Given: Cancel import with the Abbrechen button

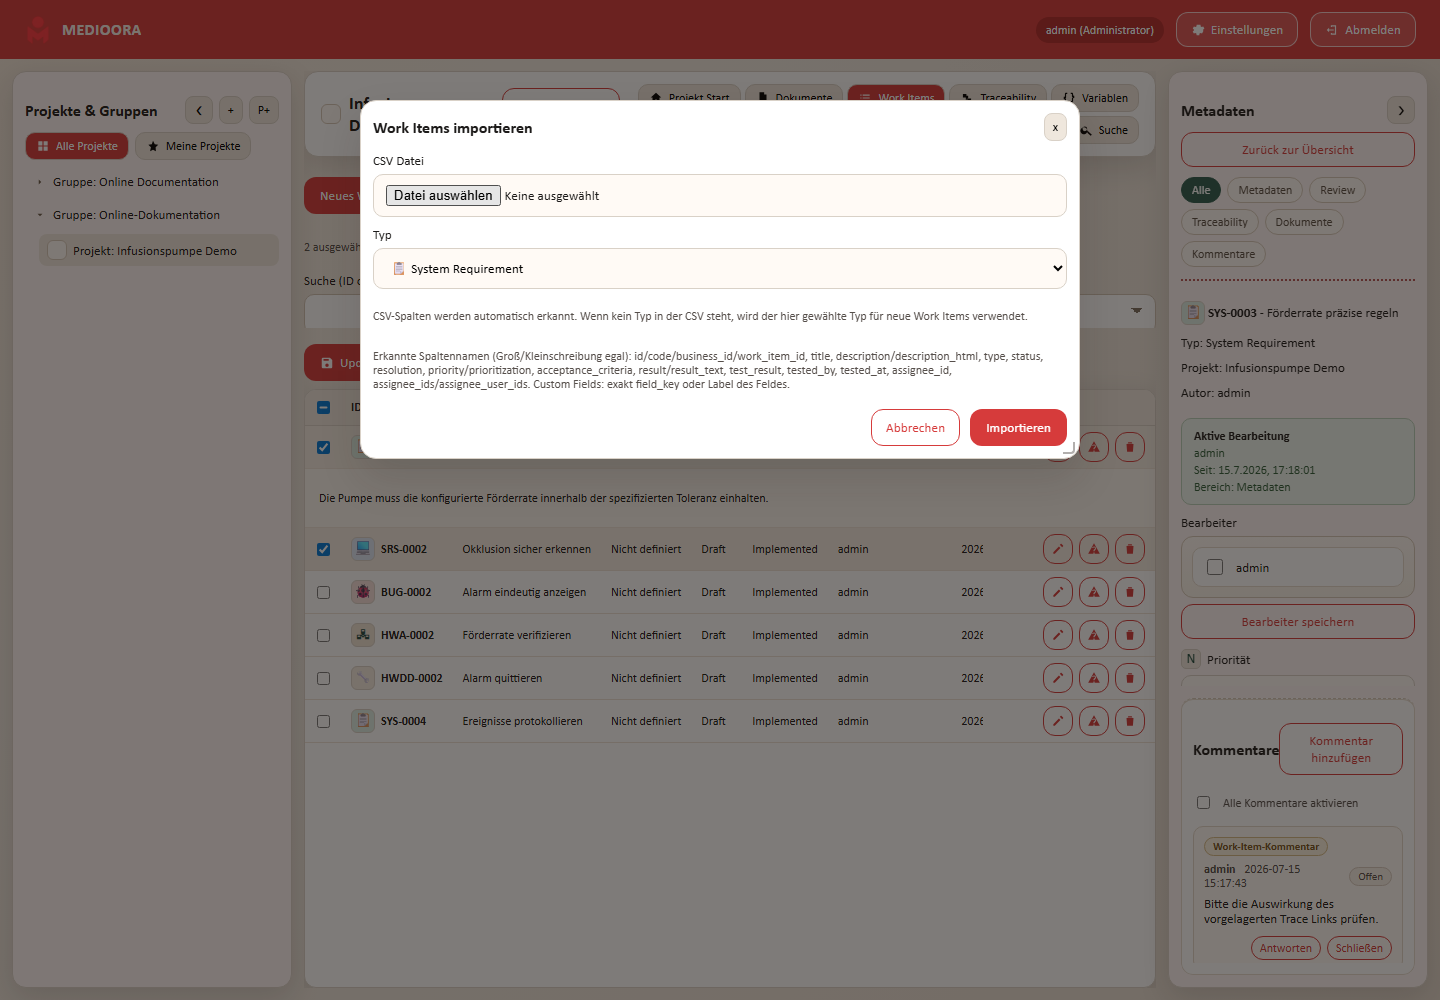Looking at the screenshot, I should pos(915,428).
